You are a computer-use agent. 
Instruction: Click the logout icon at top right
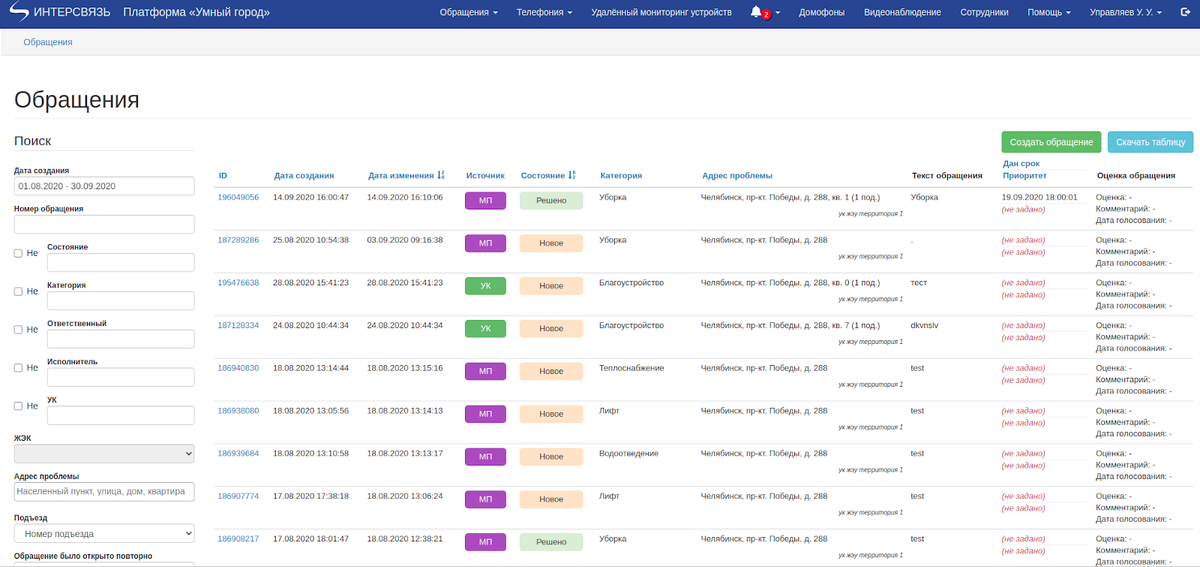click(x=1187, y=13)
